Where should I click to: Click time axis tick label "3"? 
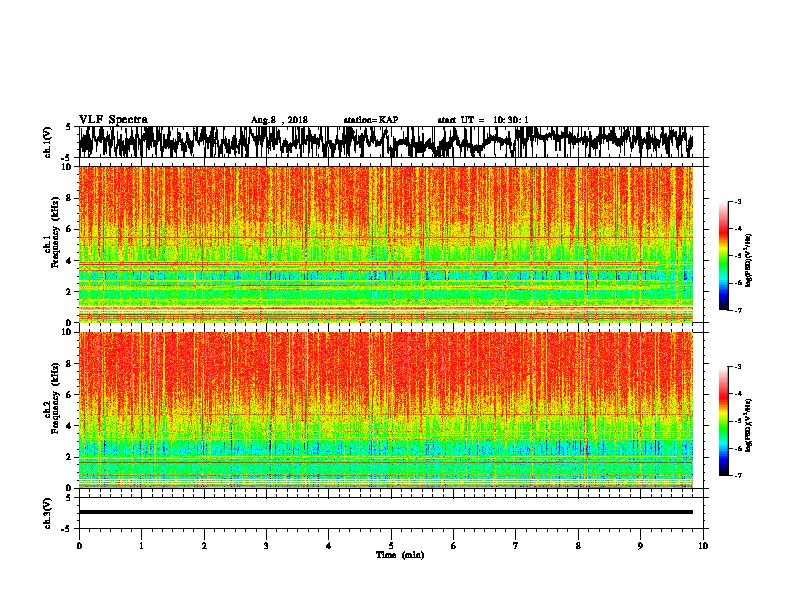tap(266, 546)
